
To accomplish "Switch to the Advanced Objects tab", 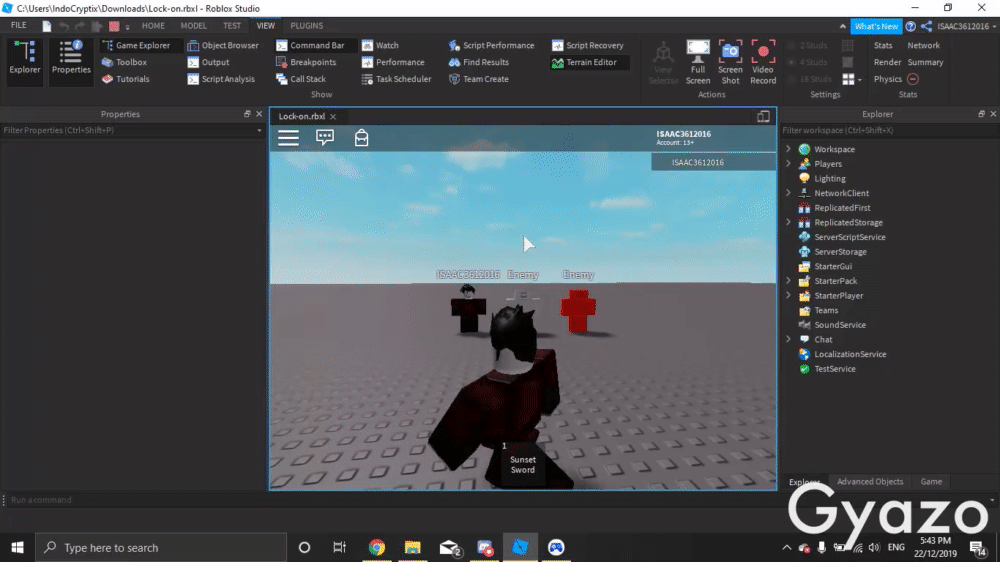I will pos(870,482).
